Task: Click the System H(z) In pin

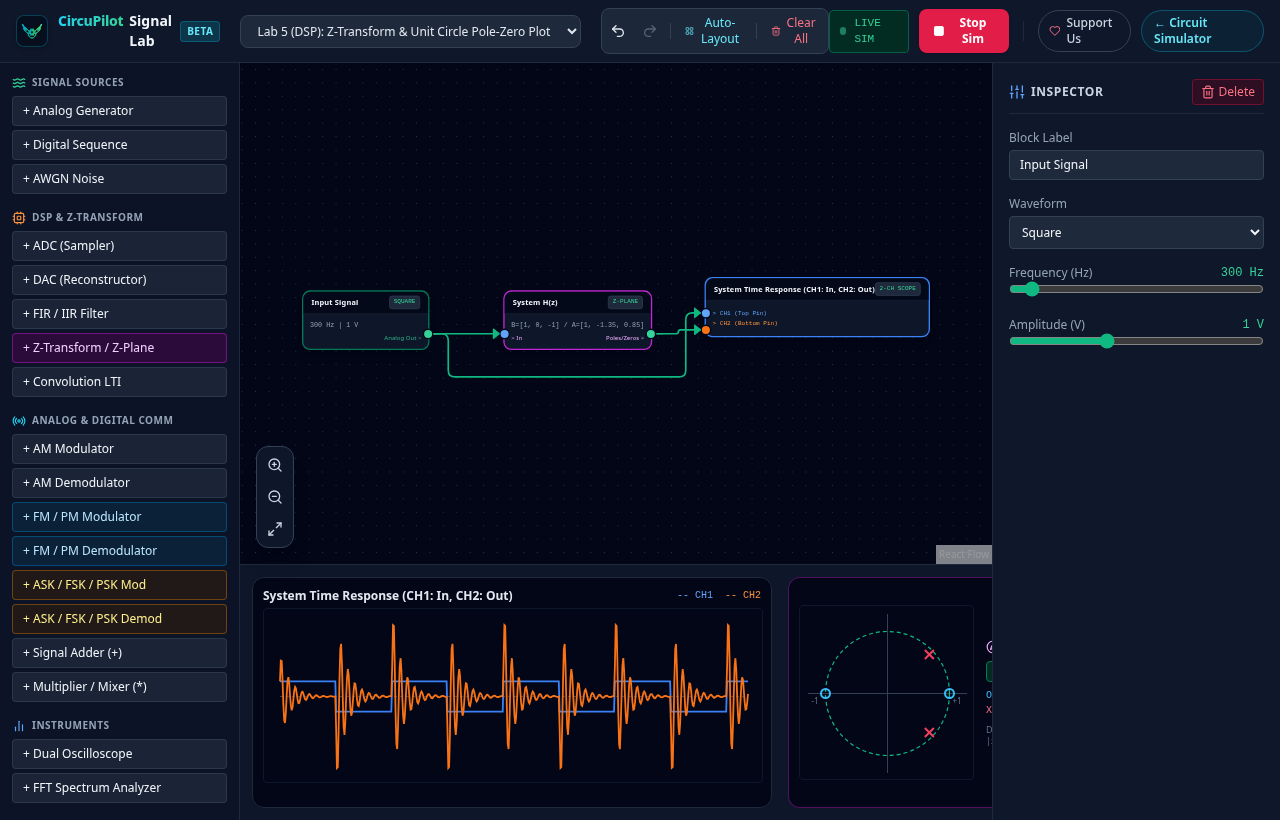Action: coord(504,334)
